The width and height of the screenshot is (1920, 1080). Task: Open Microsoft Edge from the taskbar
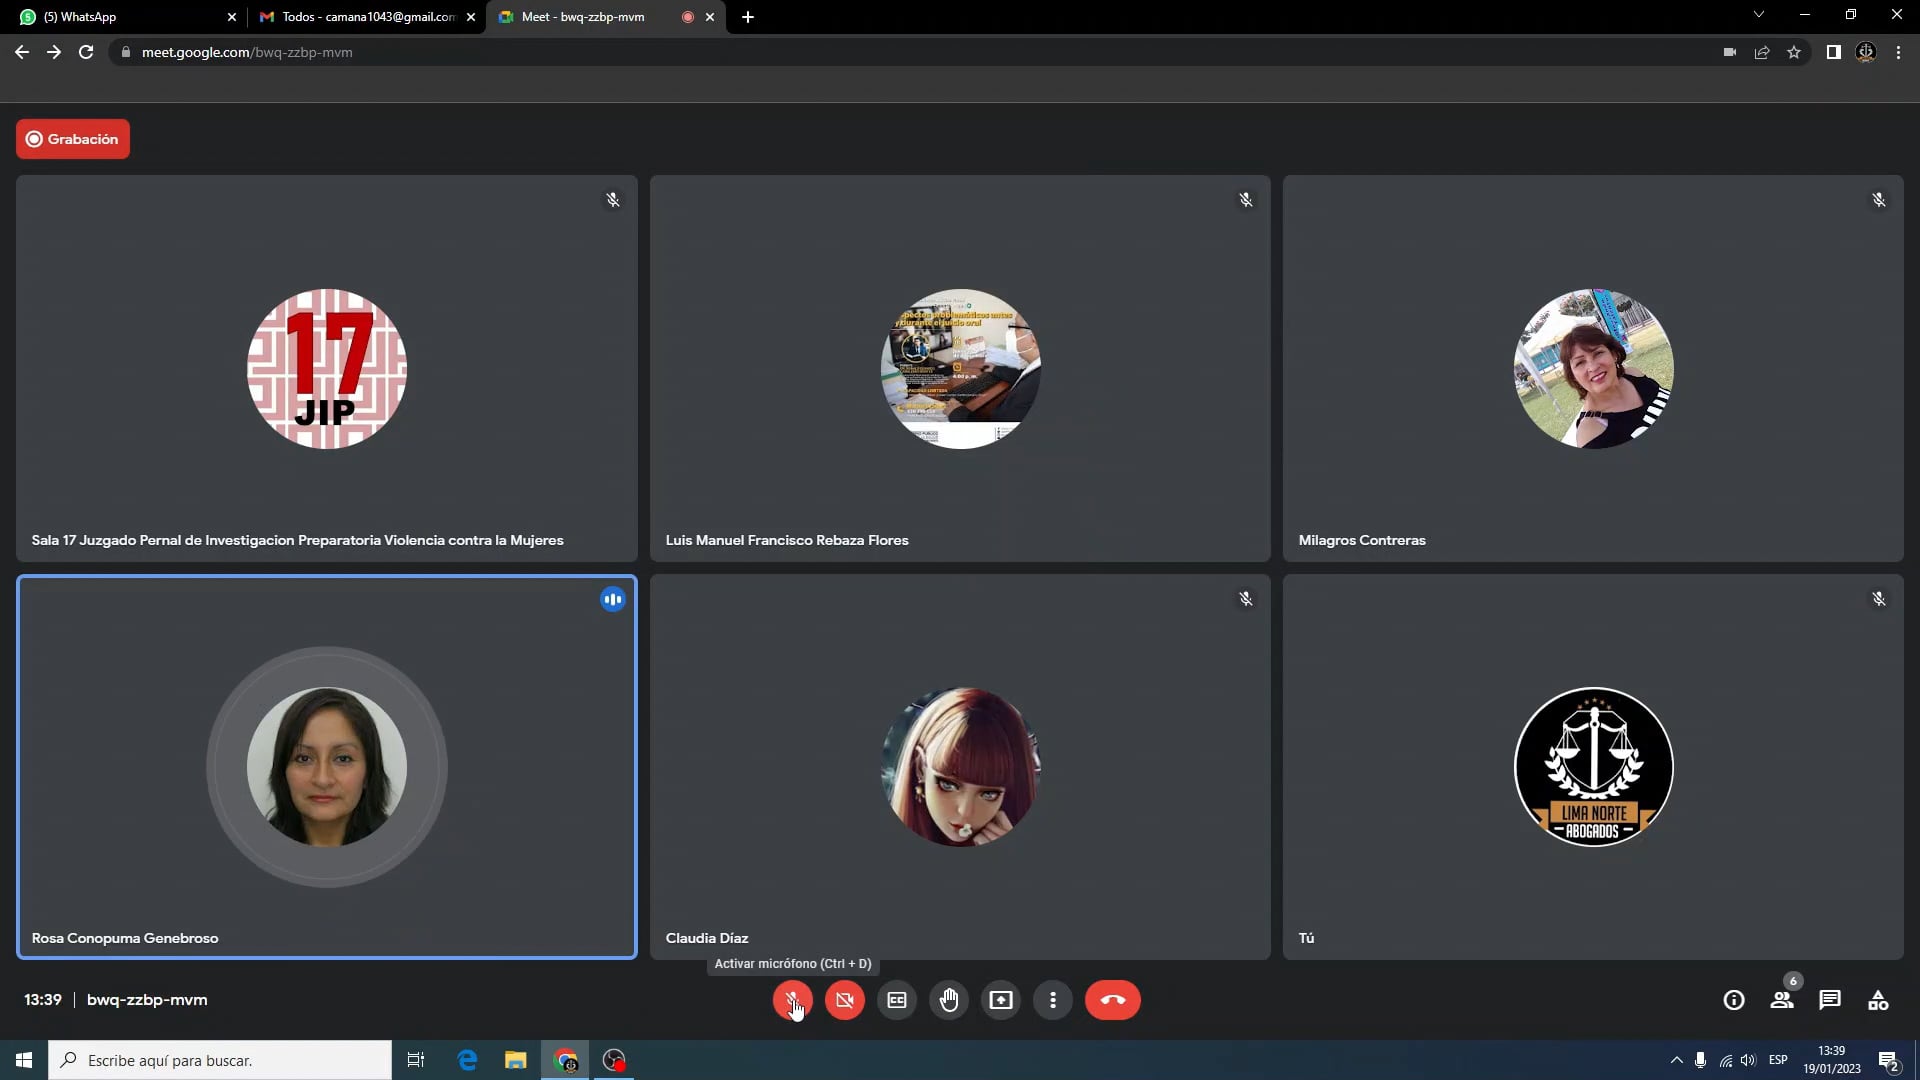tap(467, 1060)
